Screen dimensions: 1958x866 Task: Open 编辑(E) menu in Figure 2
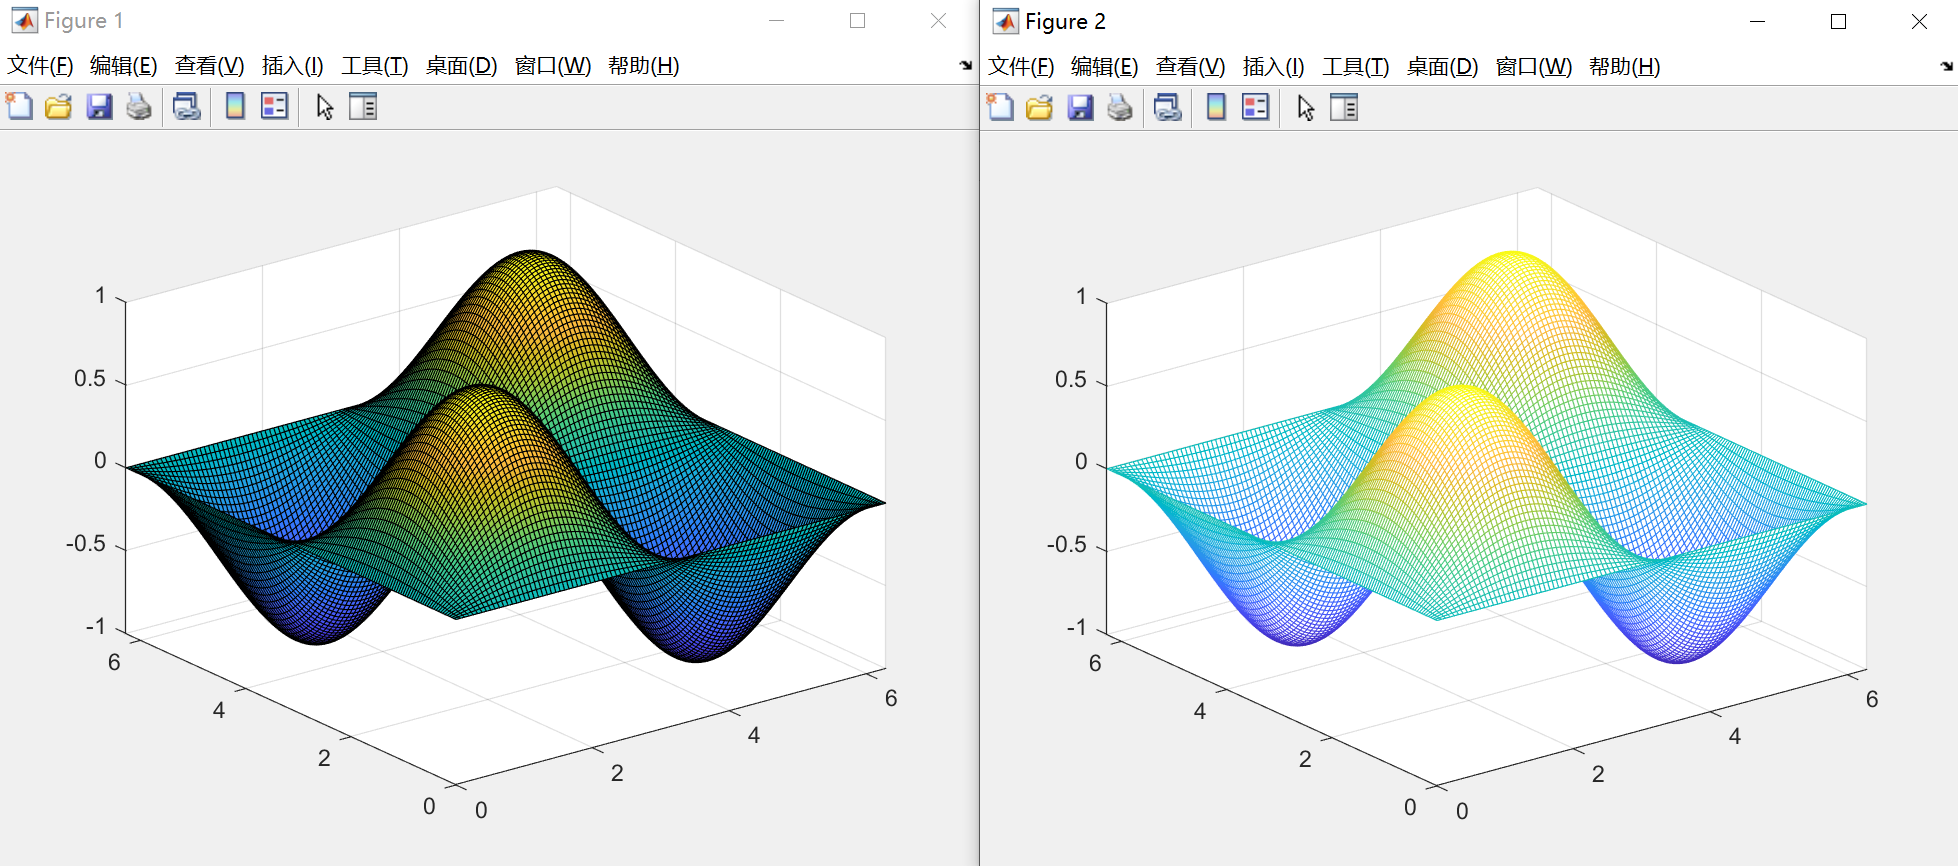click(1105, 67)
